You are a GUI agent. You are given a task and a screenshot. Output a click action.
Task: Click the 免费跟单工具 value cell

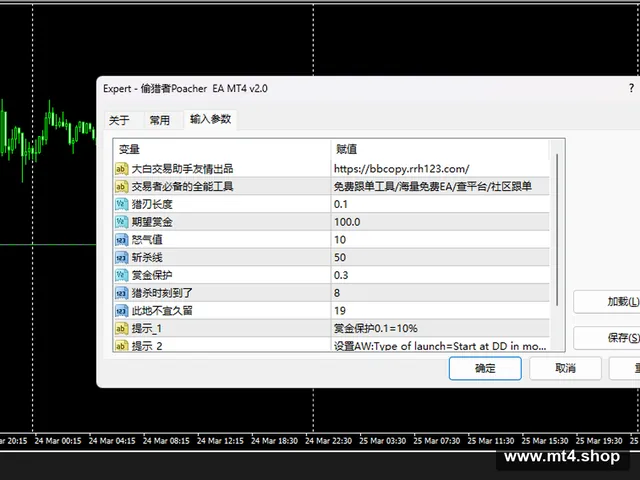440,187
